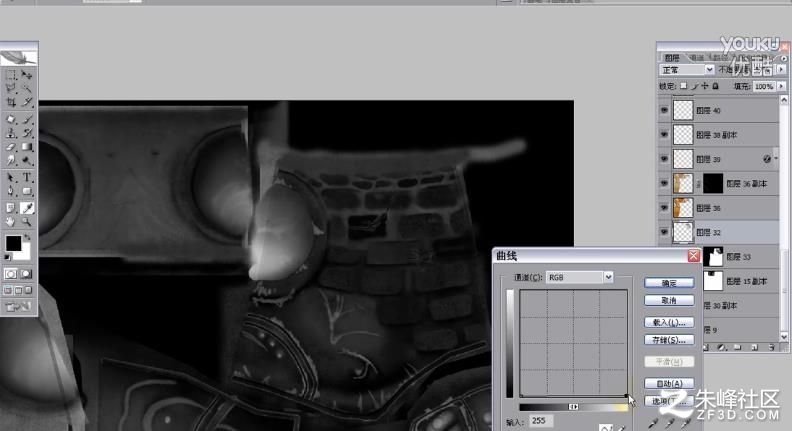This screenshot has width=792, height=431.
Task: Hide layer 图层 38 副本
Action: point(664,134)
